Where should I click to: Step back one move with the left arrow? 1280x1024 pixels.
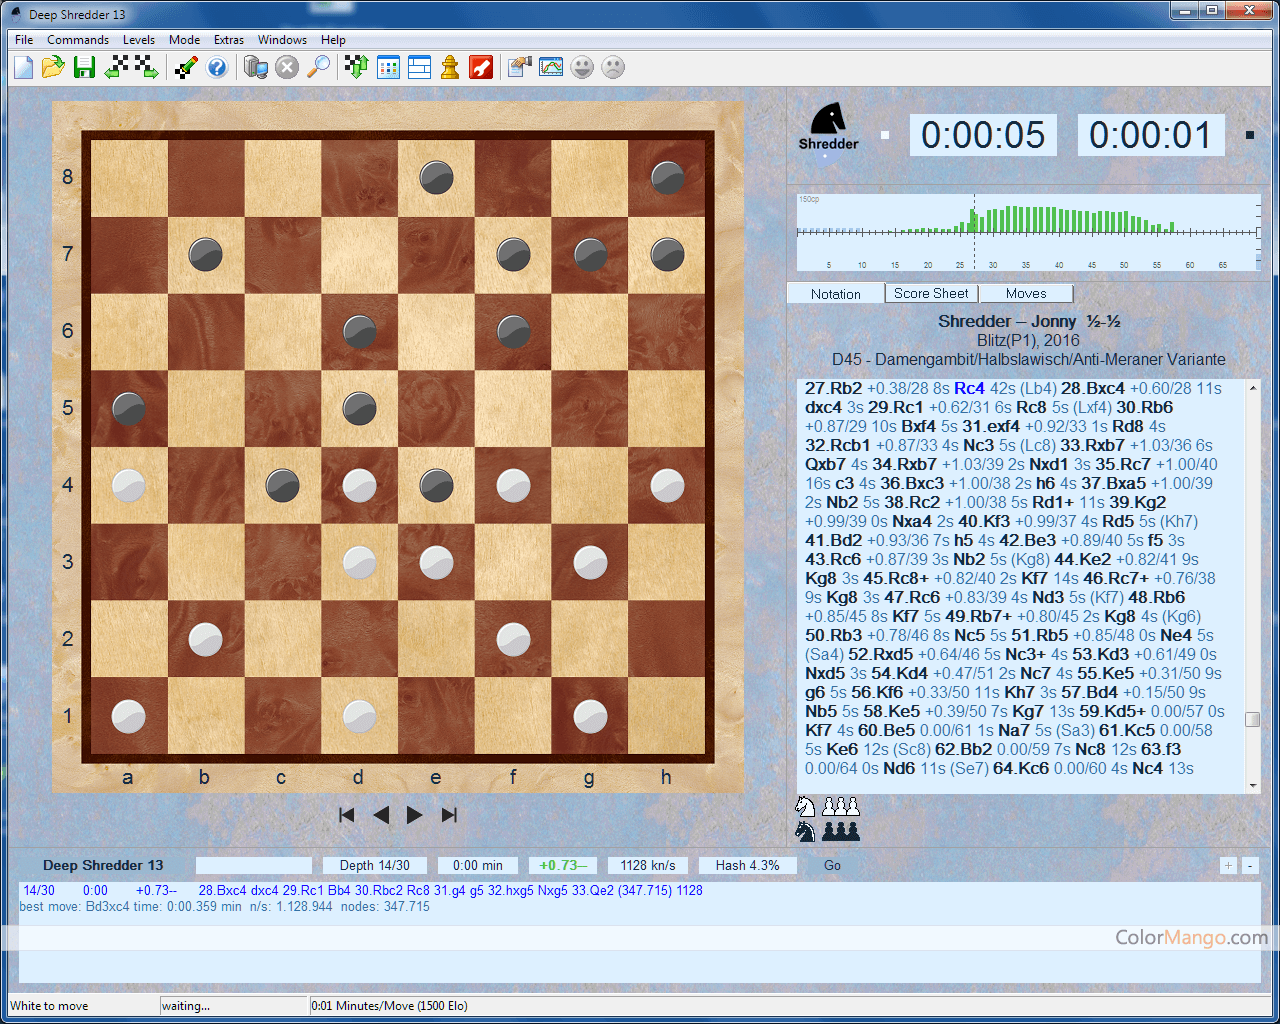click(x=381, y=815)
